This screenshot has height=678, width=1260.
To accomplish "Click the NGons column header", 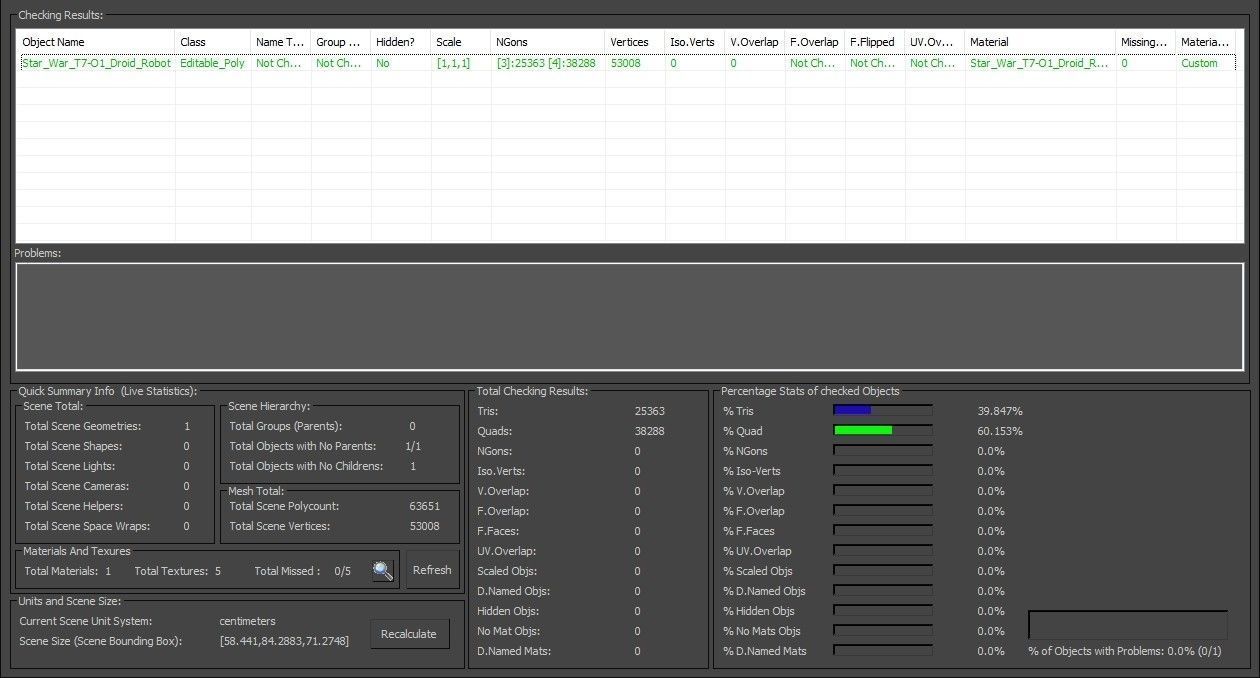I will click(x=548, y=42).
